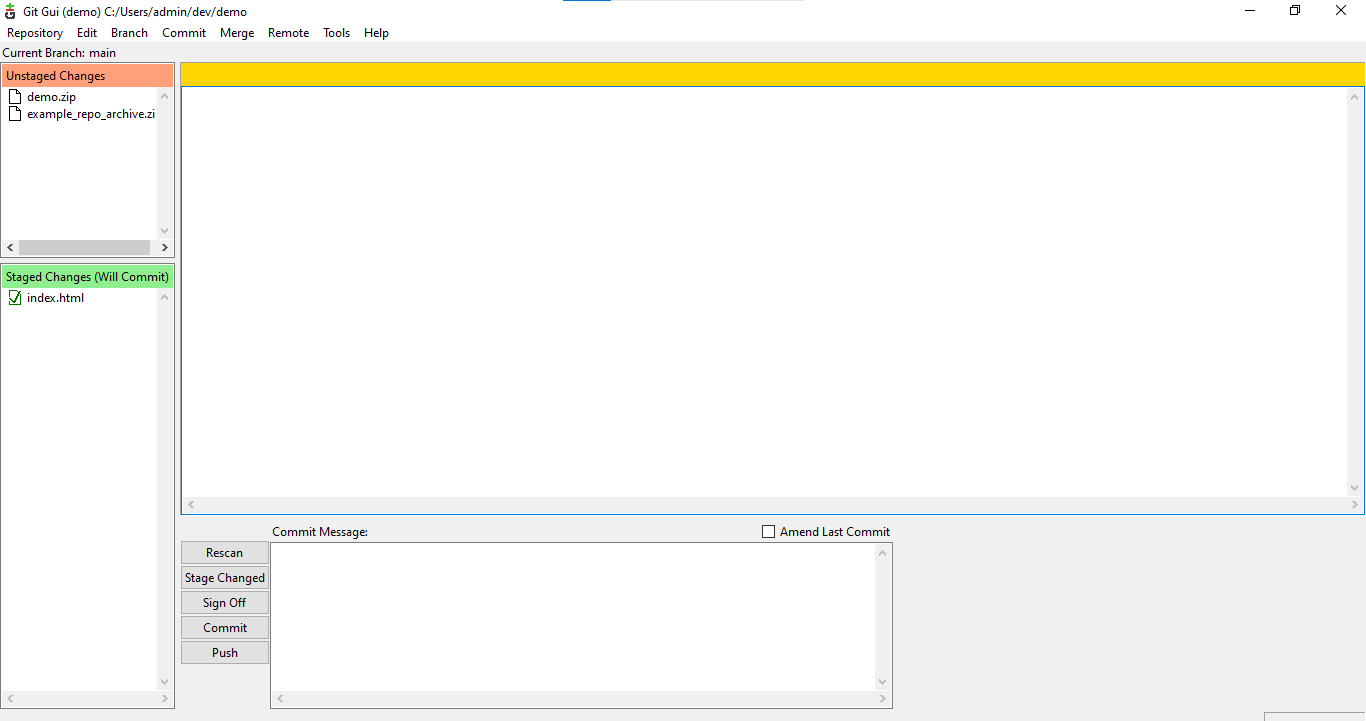Open the Branch menu
This screenshot has width=1366, height=721.
(x=129, y=33)
